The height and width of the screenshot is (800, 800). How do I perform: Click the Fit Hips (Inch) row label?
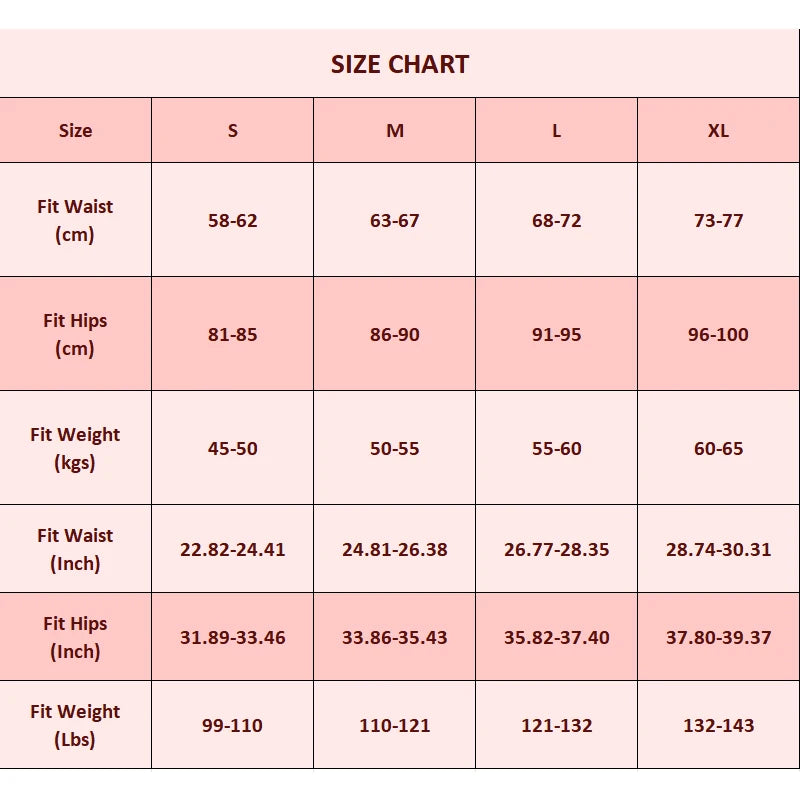(75, 637)
